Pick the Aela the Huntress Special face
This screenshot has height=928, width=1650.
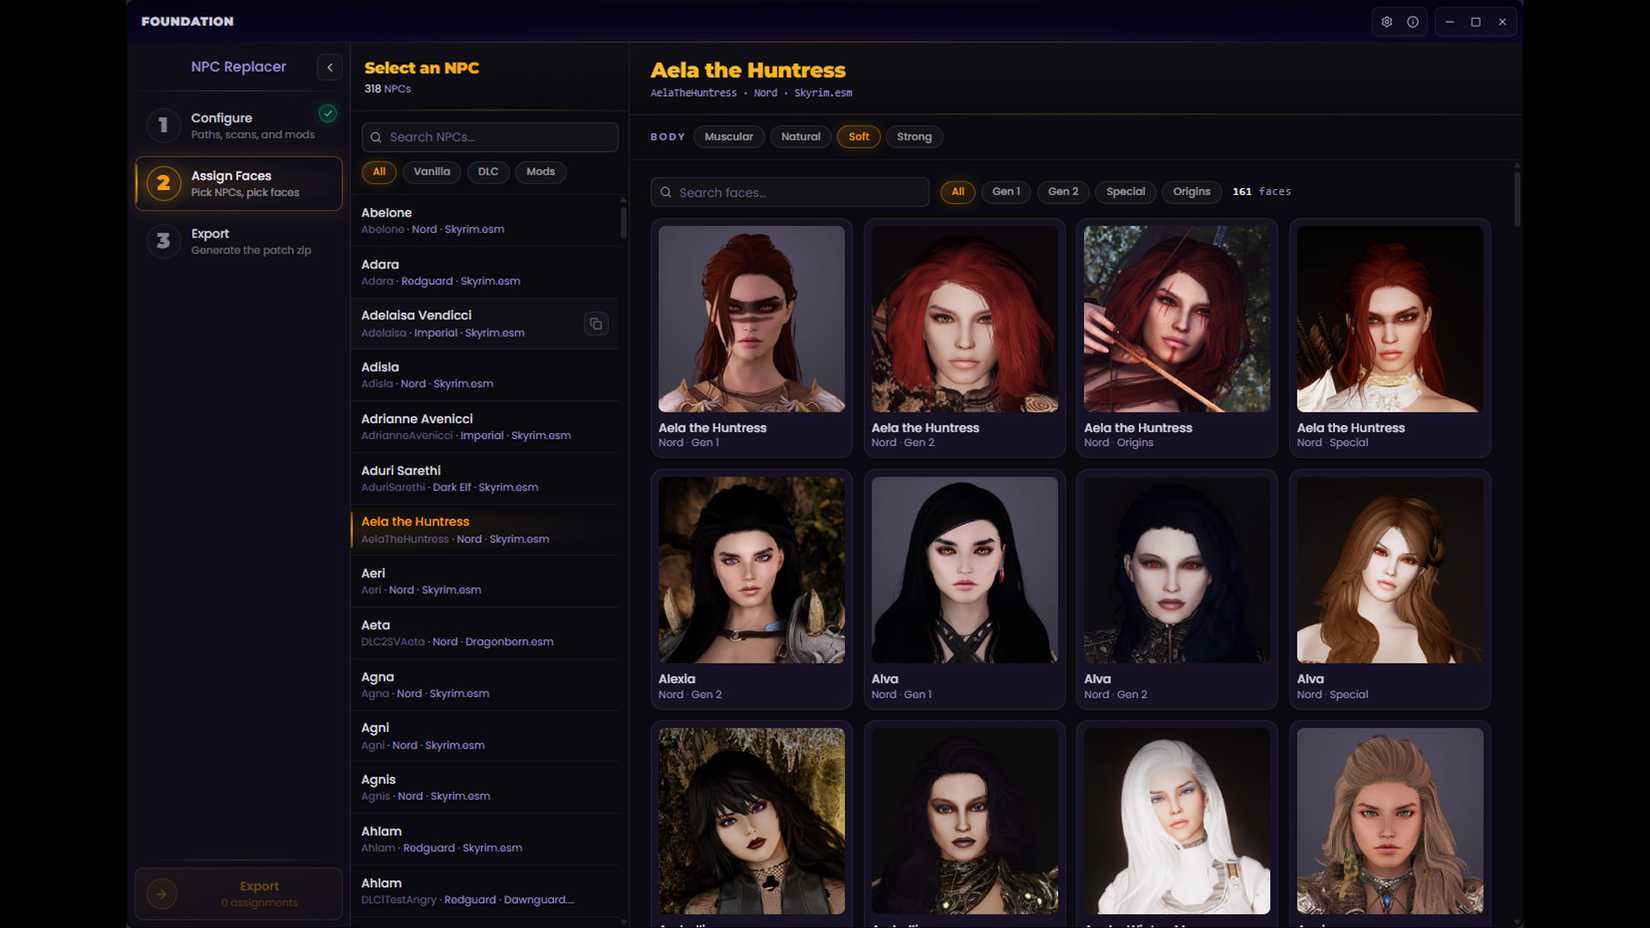click(1390, 338)
